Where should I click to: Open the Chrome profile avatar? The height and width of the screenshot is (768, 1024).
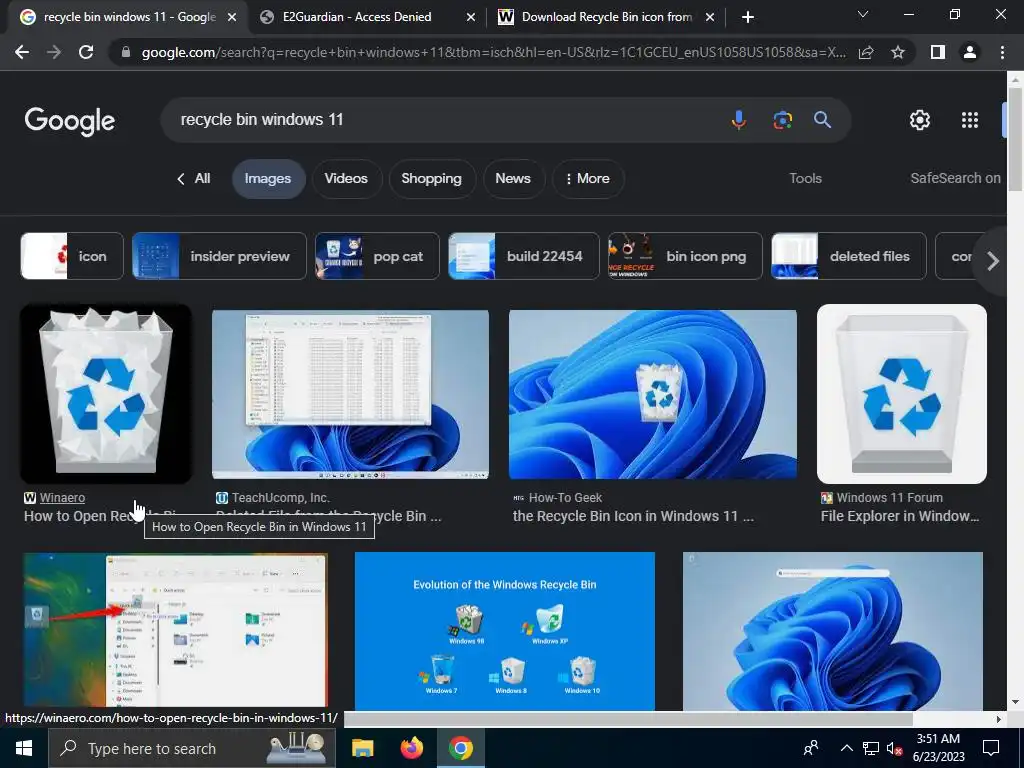[970, 52]
